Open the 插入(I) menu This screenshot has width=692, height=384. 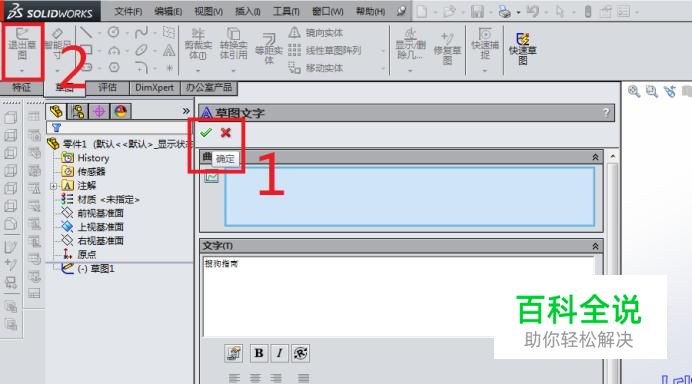(x=248, y=11)
